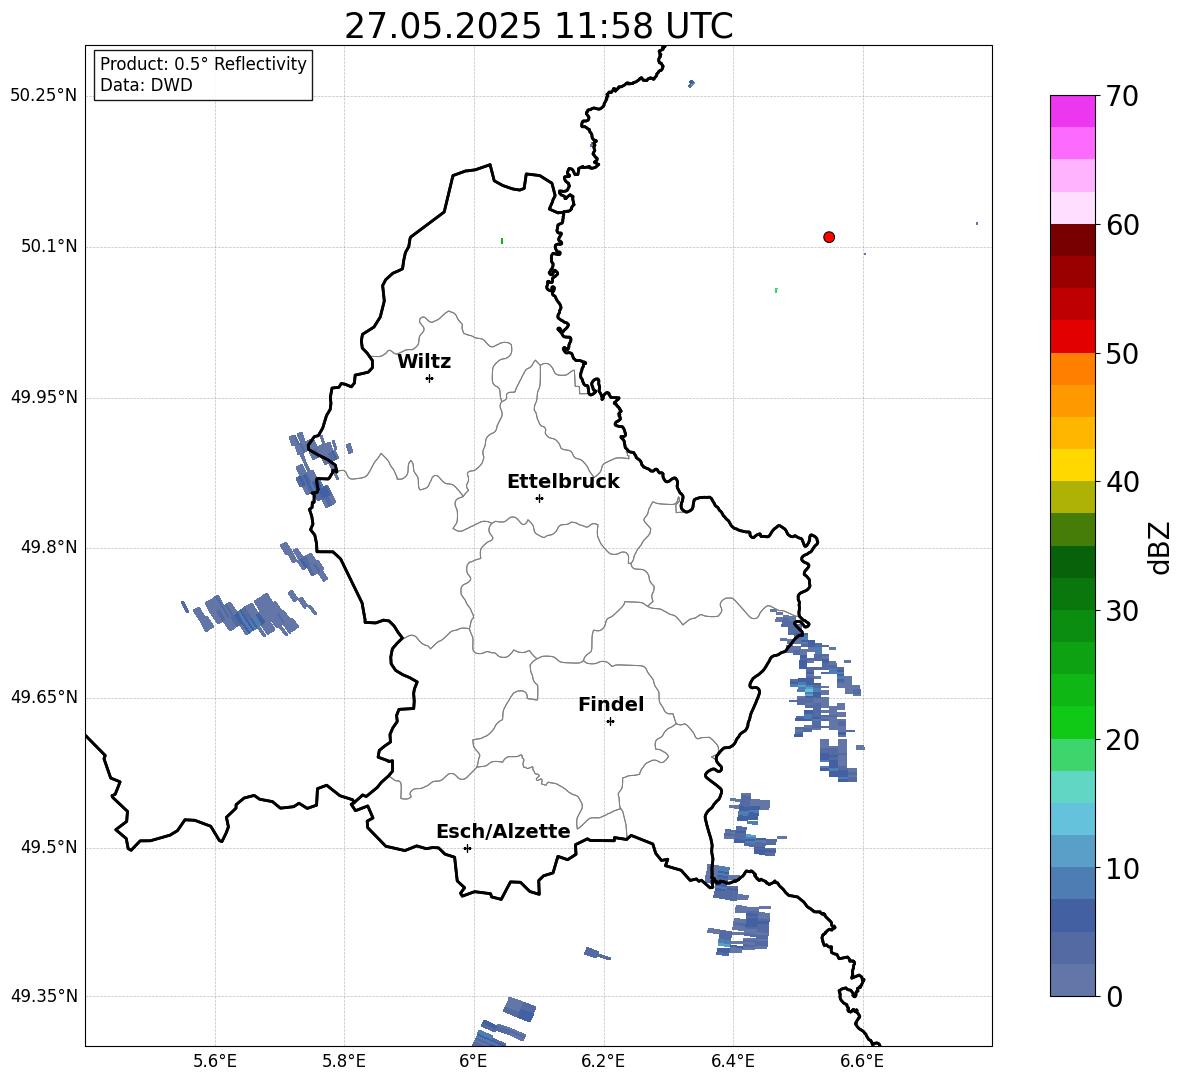This screenshot has width=1184, height=1081.
Task: Click the dBZ colorbar axis label
Action: 1159,547
